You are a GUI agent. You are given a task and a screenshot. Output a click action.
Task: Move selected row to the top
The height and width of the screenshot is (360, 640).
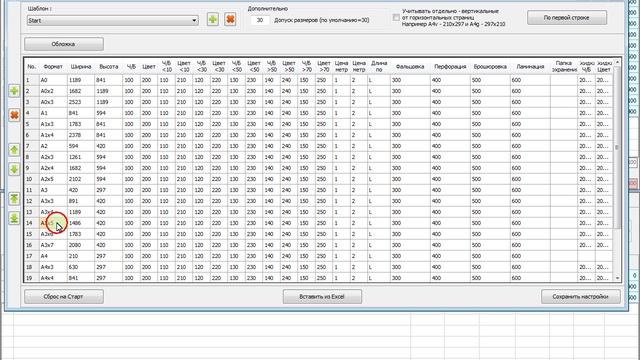pyautogui.click(x=14, y=199)
